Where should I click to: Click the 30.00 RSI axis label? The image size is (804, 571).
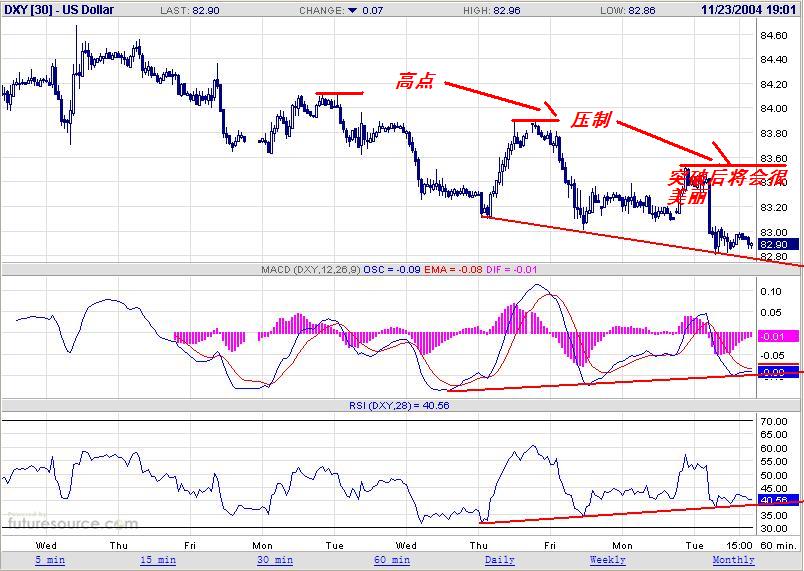click(773, 528)
